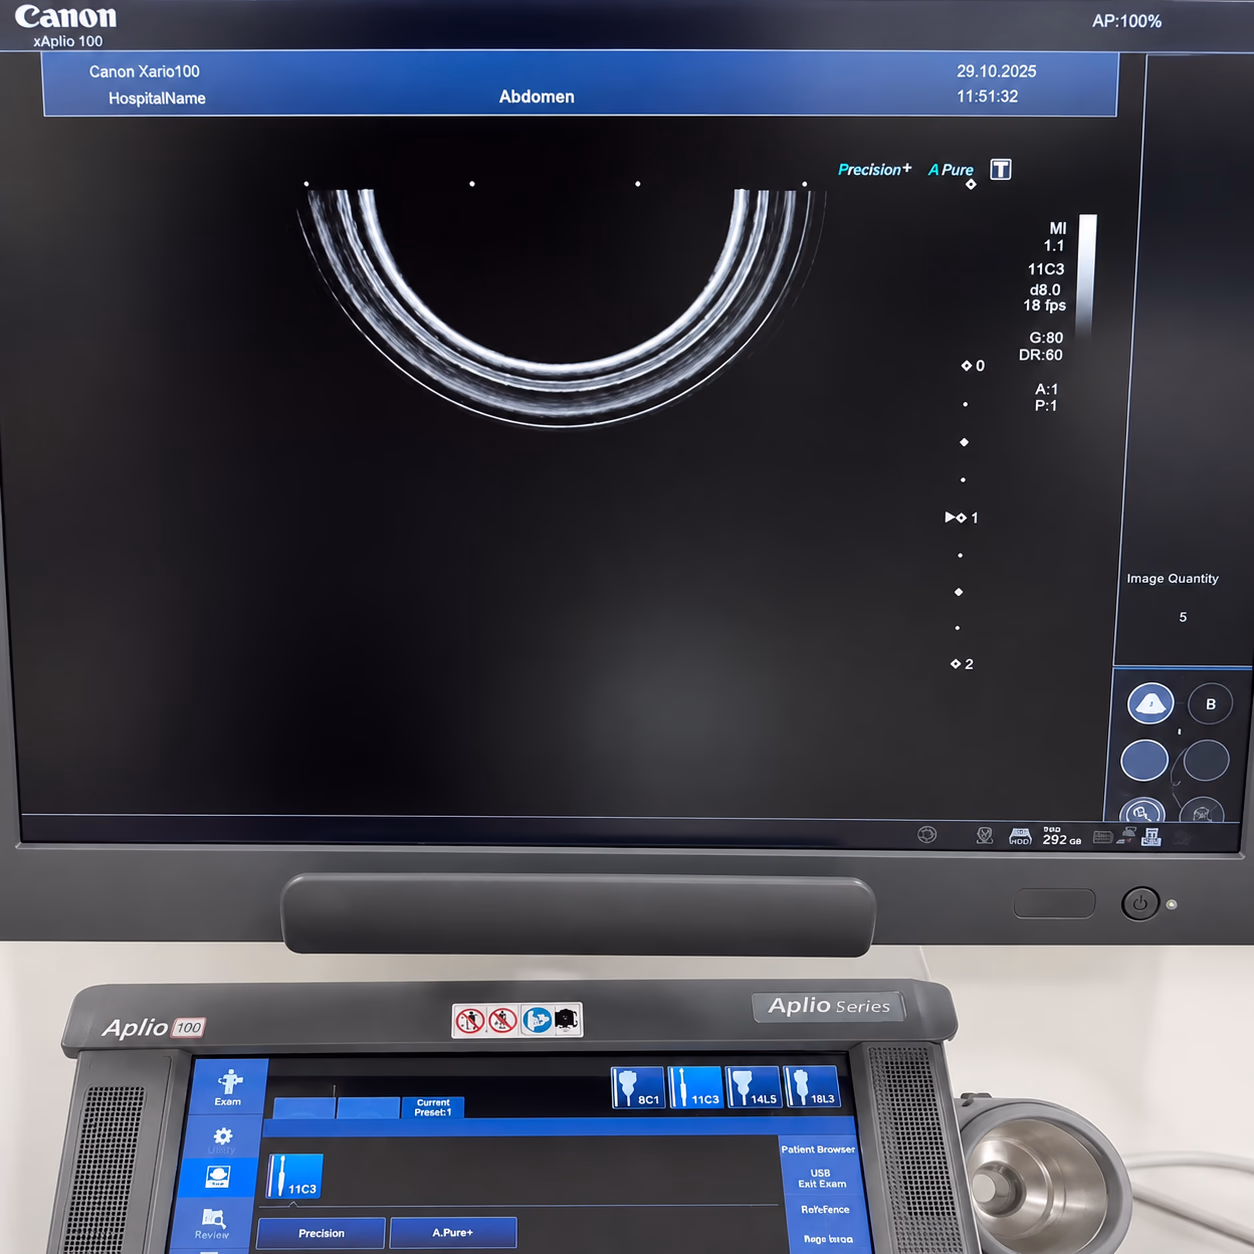Image resolution: width=1254 pixels, height=1254 pixels.
Task: Click the MI 1.1 readout
Action: point(1055,237)
